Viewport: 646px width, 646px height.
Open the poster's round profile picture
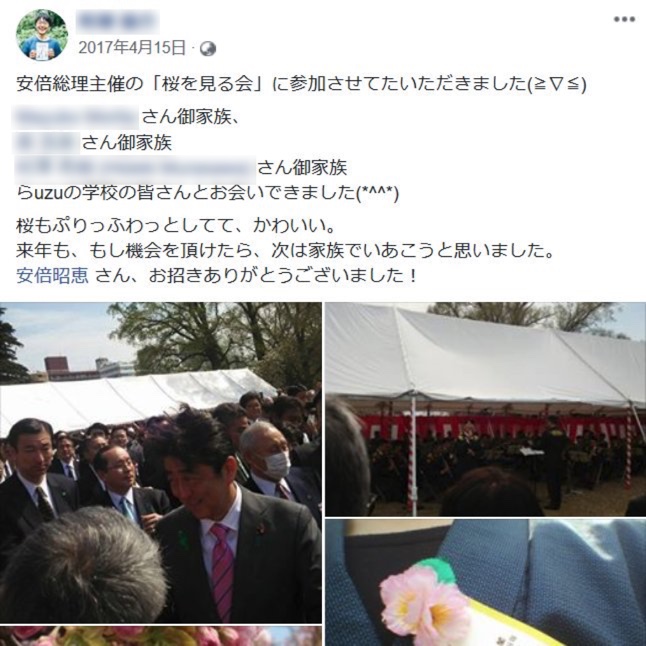[42, 35]
